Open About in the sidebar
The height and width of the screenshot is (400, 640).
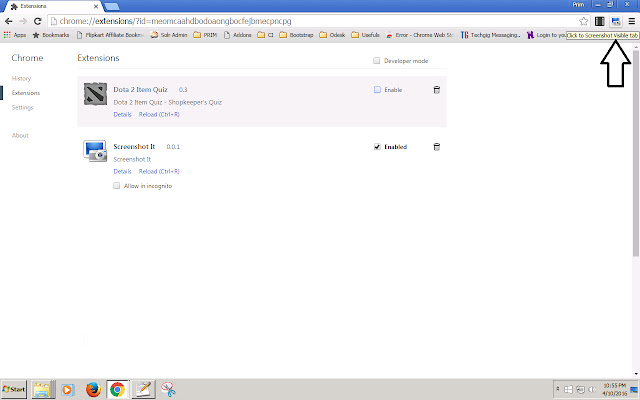pyautogui.click(x=20, y=136)
